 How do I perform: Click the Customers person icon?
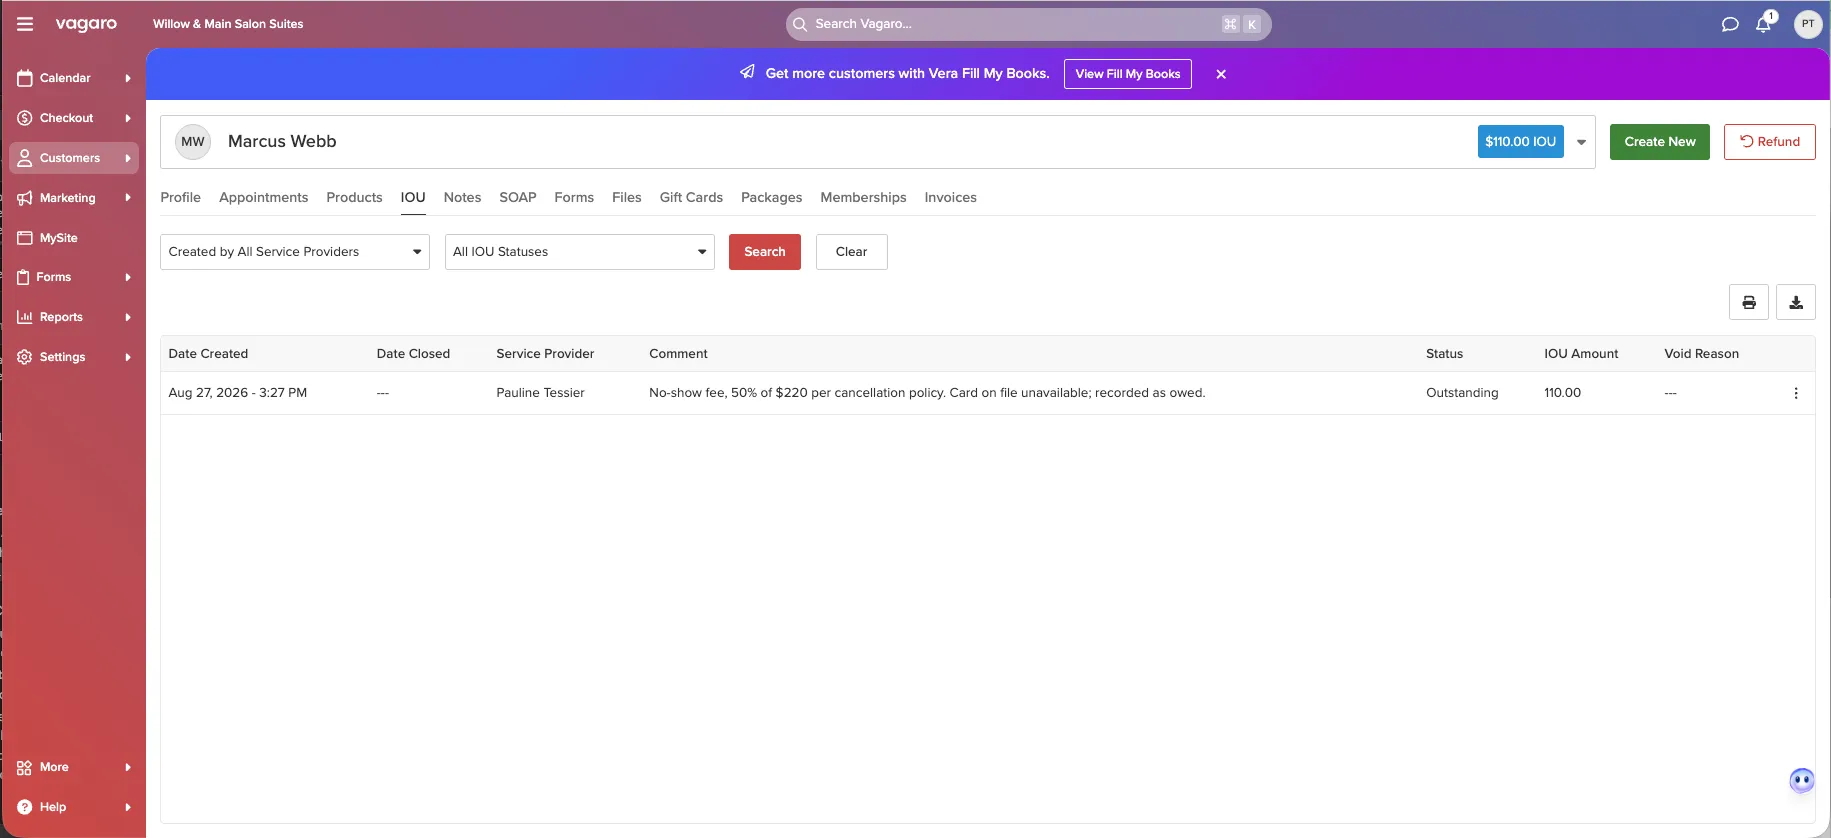click(25, 158)
